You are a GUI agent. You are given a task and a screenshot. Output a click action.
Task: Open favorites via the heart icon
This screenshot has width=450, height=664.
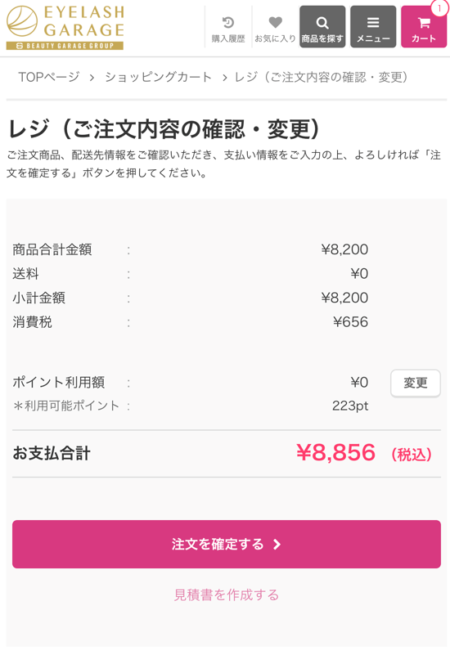pos(275,22)
